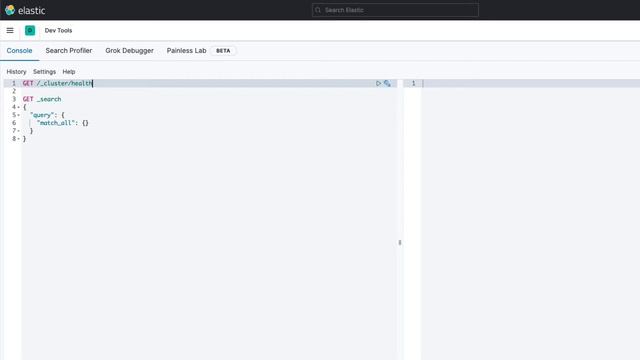This screenshot has width=640, height=360.
Task: Click the "query": { line
Action: [x=47, y=115]
